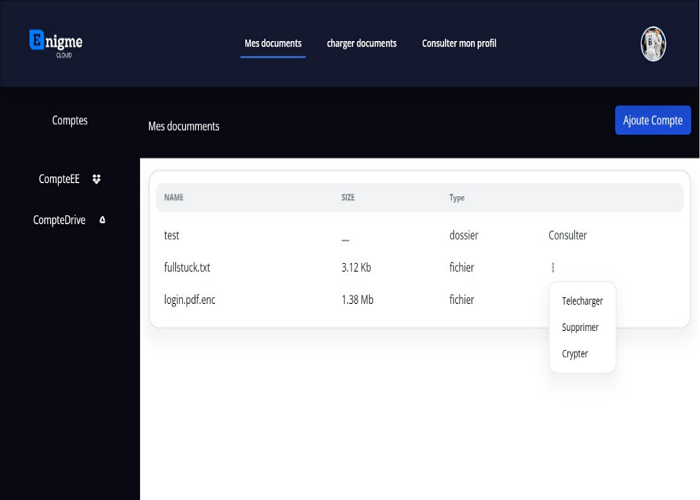Open the user profile avatar
700x500 pixels.
click(653, 44)
